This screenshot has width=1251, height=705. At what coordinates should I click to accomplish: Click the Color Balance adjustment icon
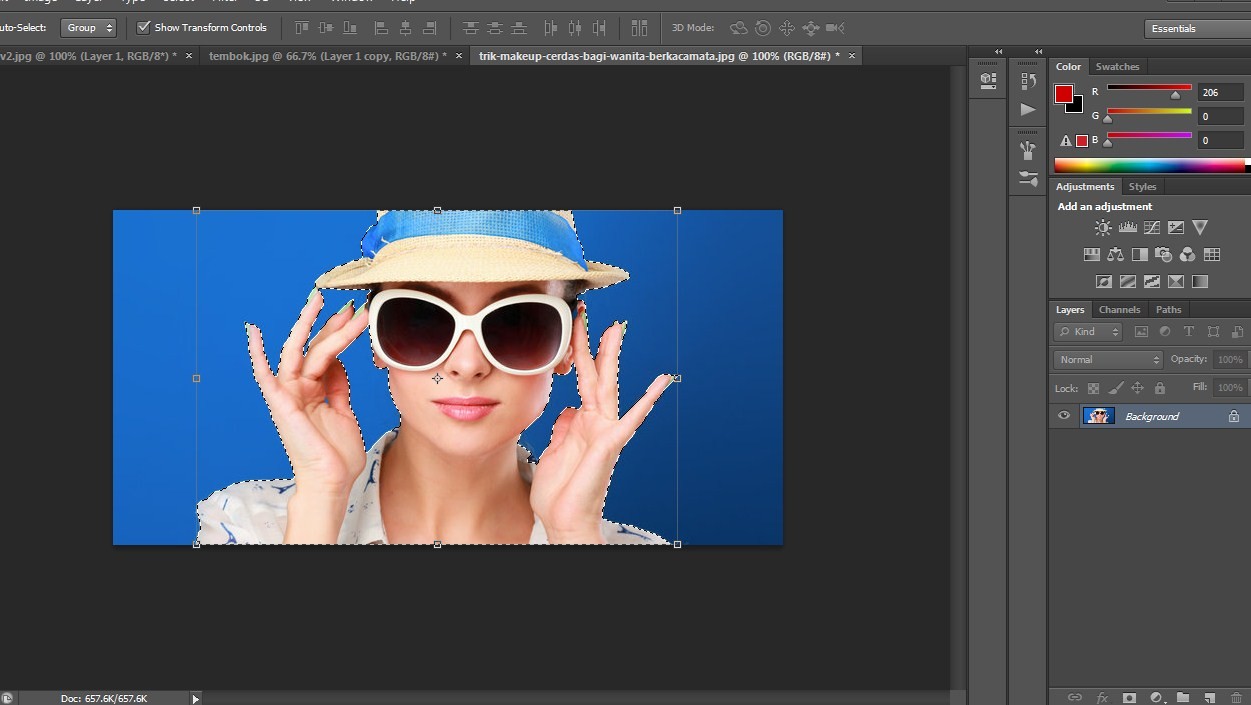[1115, 255]
